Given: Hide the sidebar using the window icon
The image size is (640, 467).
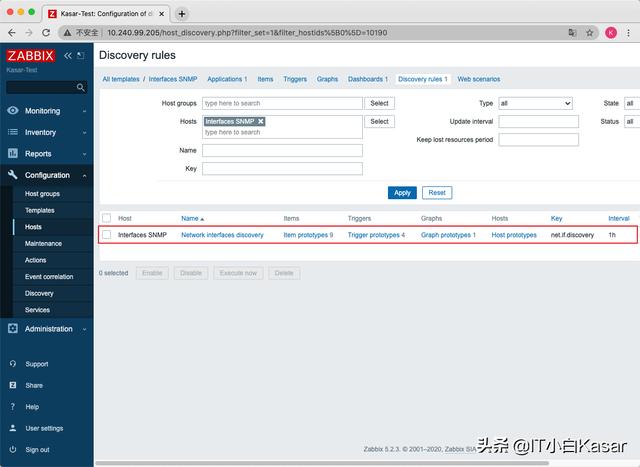Looking at the screenshot, I should (81, 56).
